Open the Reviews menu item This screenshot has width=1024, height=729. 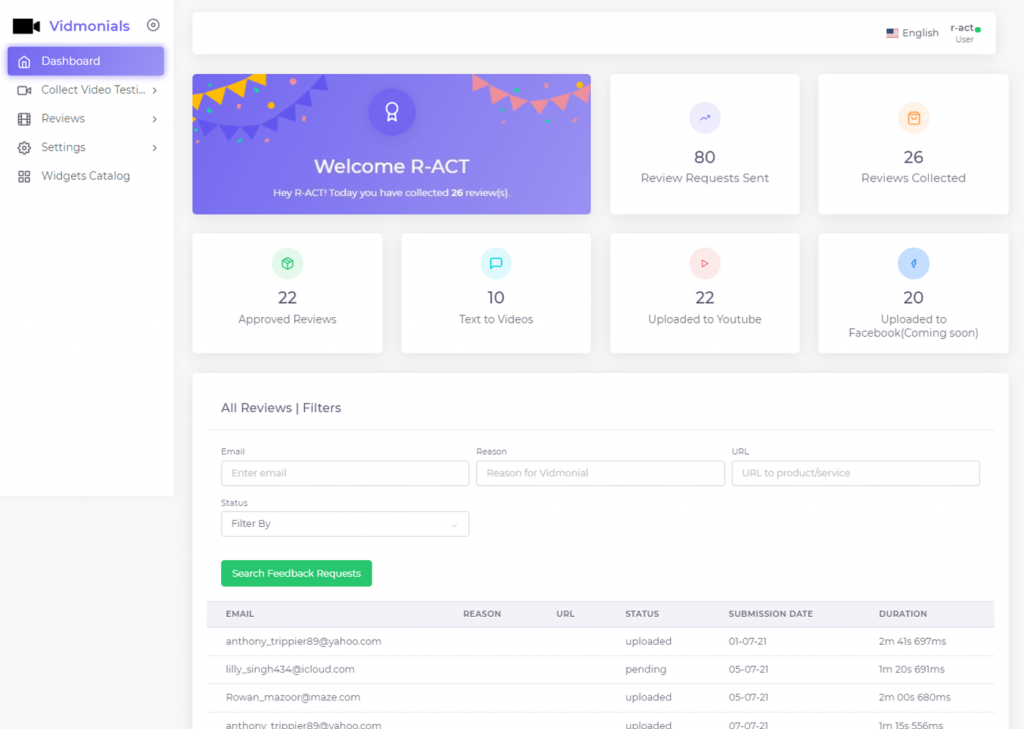86,119
